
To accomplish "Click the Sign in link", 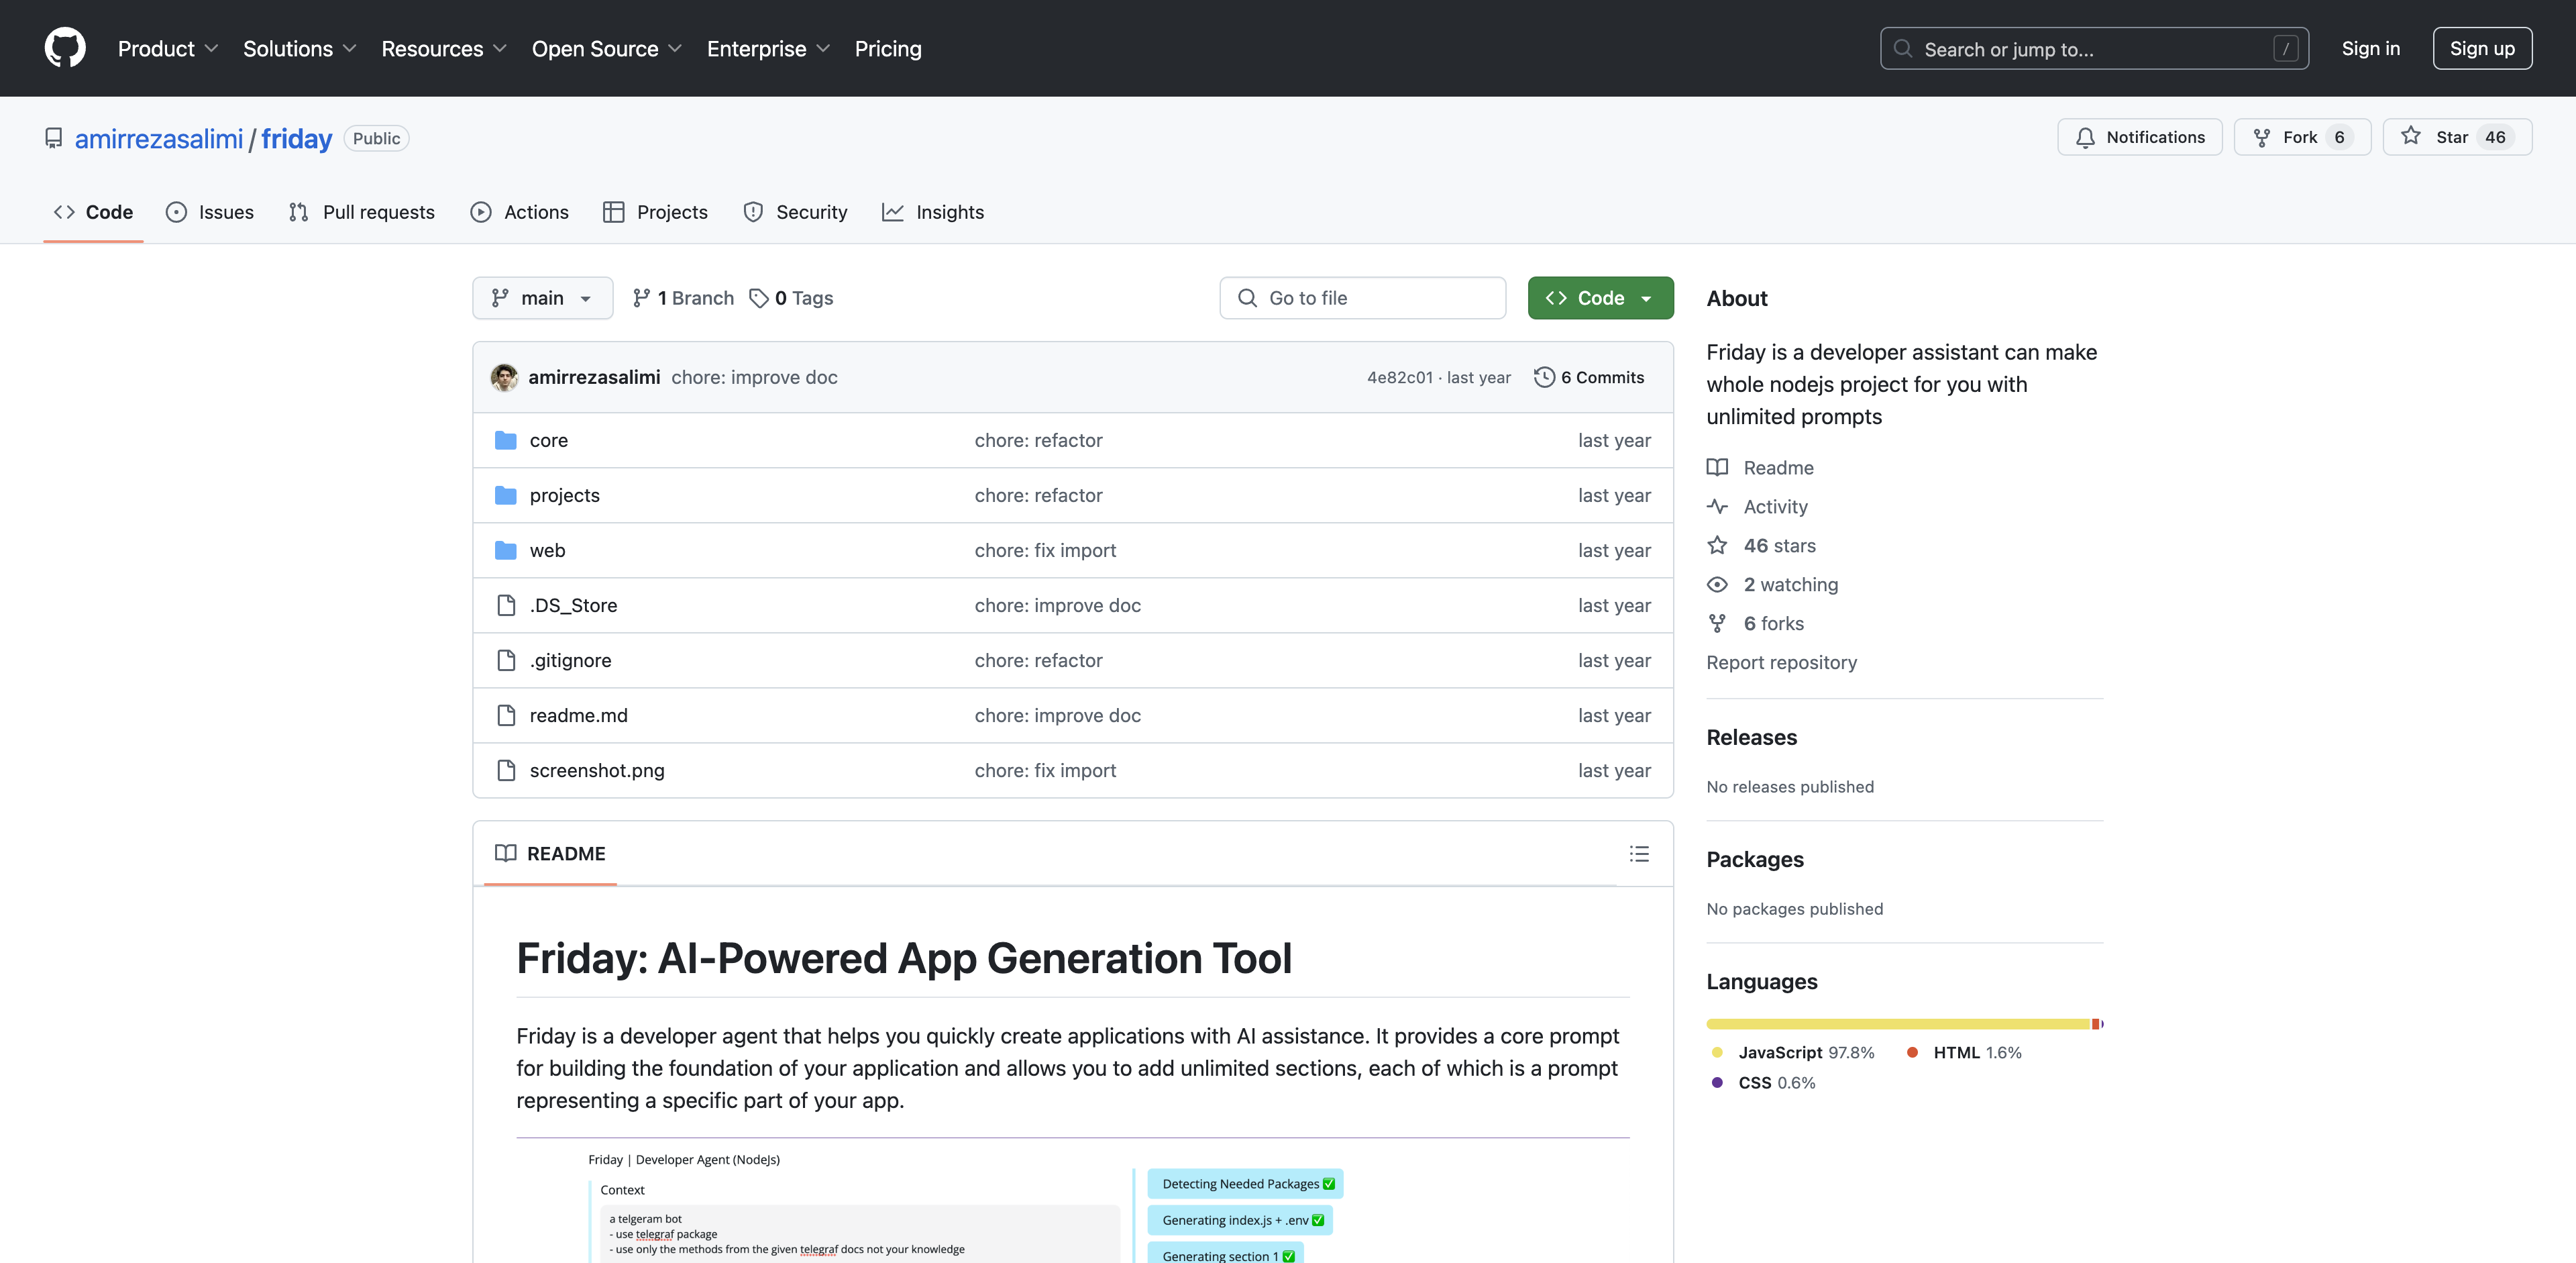I will click(x=2370, y=48).
